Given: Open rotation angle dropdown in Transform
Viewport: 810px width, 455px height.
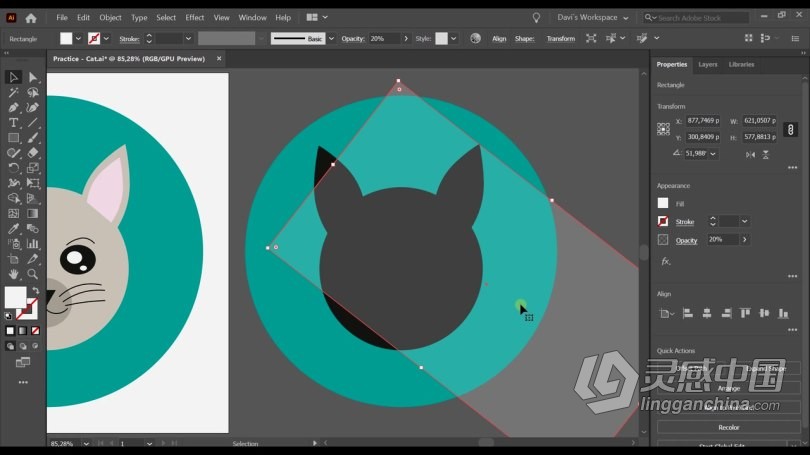Looking at the screenshot, I should coord(713,154).
